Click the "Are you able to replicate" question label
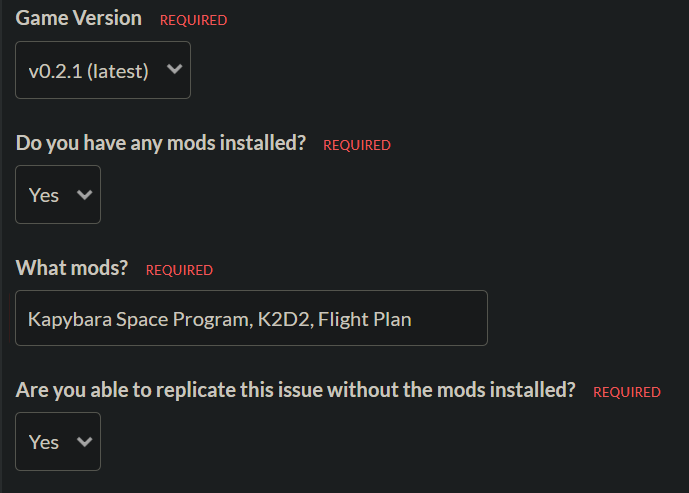The height and width of the screenshot is (493, 689). [295, 391]
